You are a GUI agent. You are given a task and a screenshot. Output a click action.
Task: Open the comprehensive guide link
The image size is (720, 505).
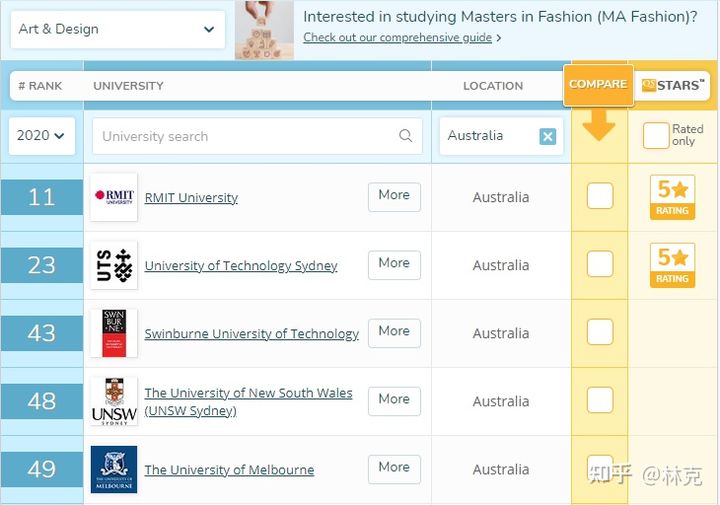point(398,38)
